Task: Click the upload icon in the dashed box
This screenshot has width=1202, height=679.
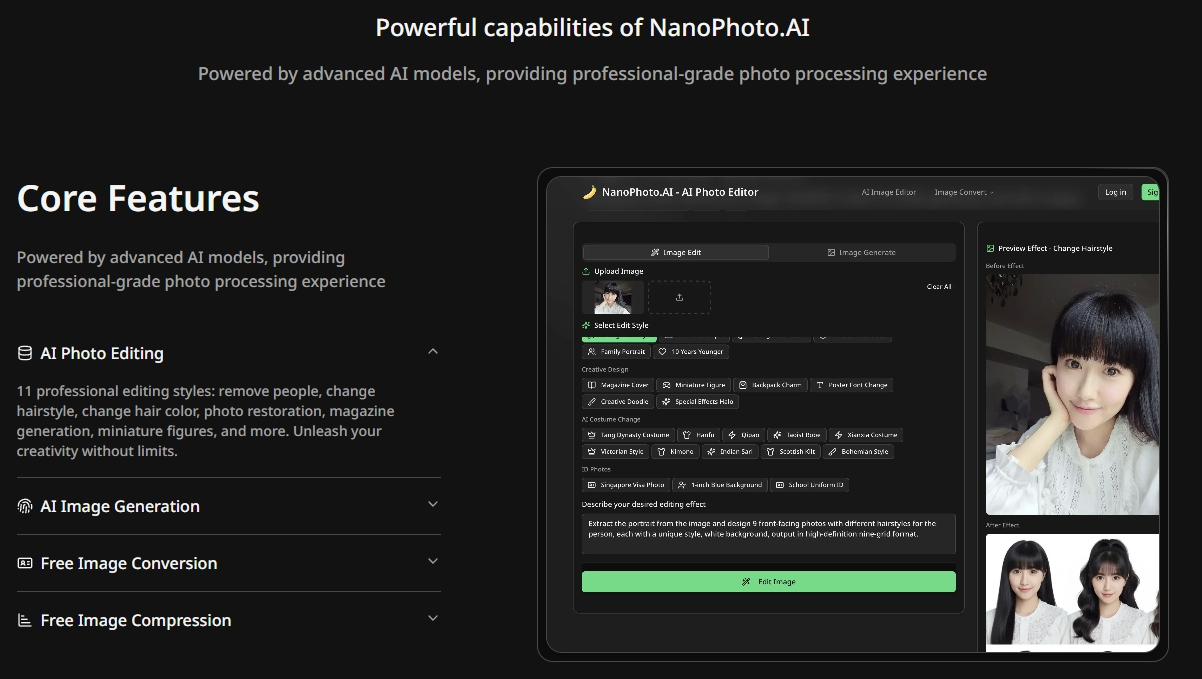Action: click(x=679, y=297)
